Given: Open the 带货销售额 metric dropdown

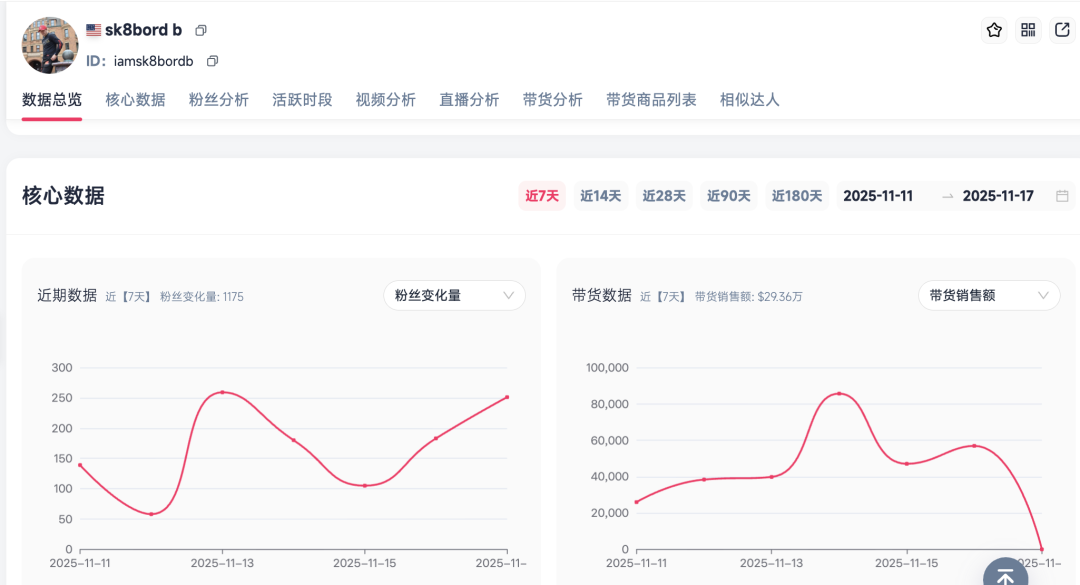Looking at the screenshot, I should 989,295.
